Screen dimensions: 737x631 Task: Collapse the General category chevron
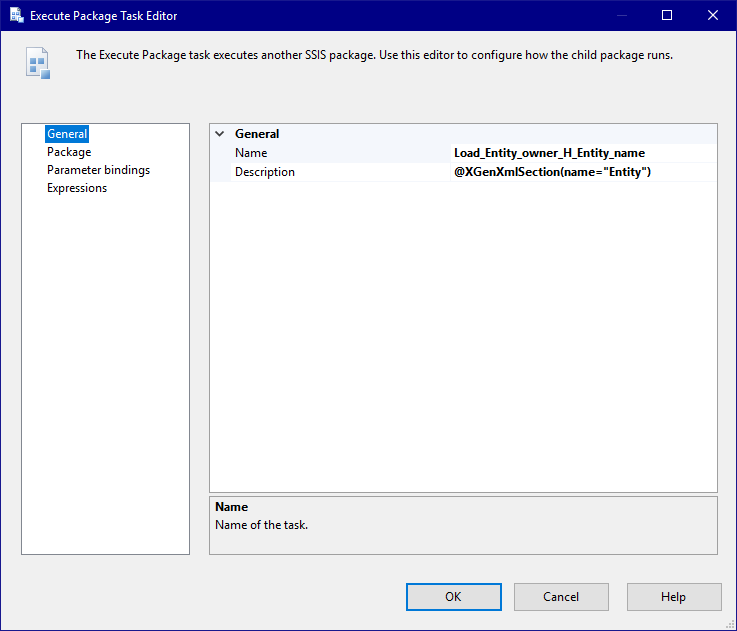point(220,134)
